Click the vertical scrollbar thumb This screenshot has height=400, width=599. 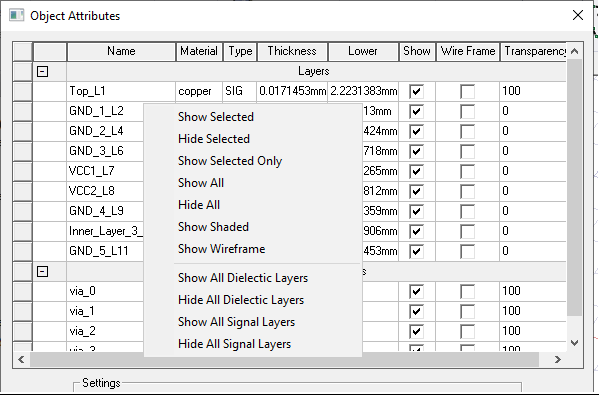pyautogui.click(x=574, y=187)
